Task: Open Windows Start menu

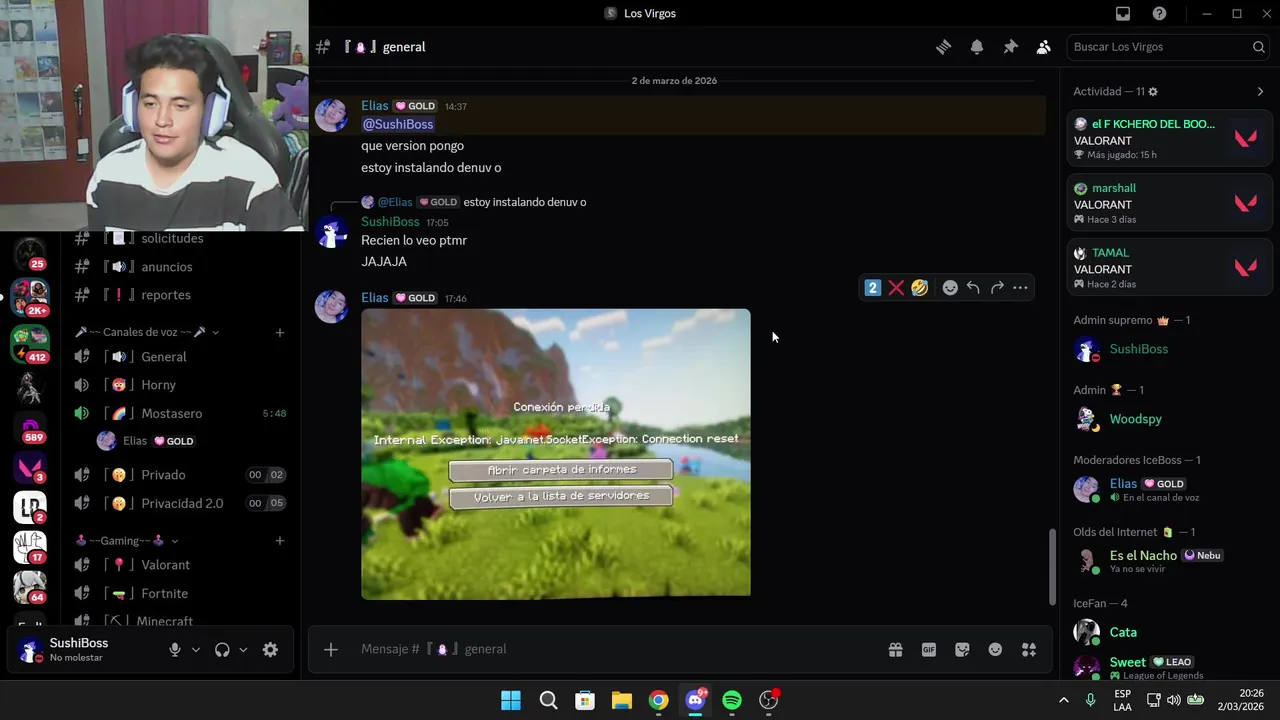Action: [x=511, y=700]
